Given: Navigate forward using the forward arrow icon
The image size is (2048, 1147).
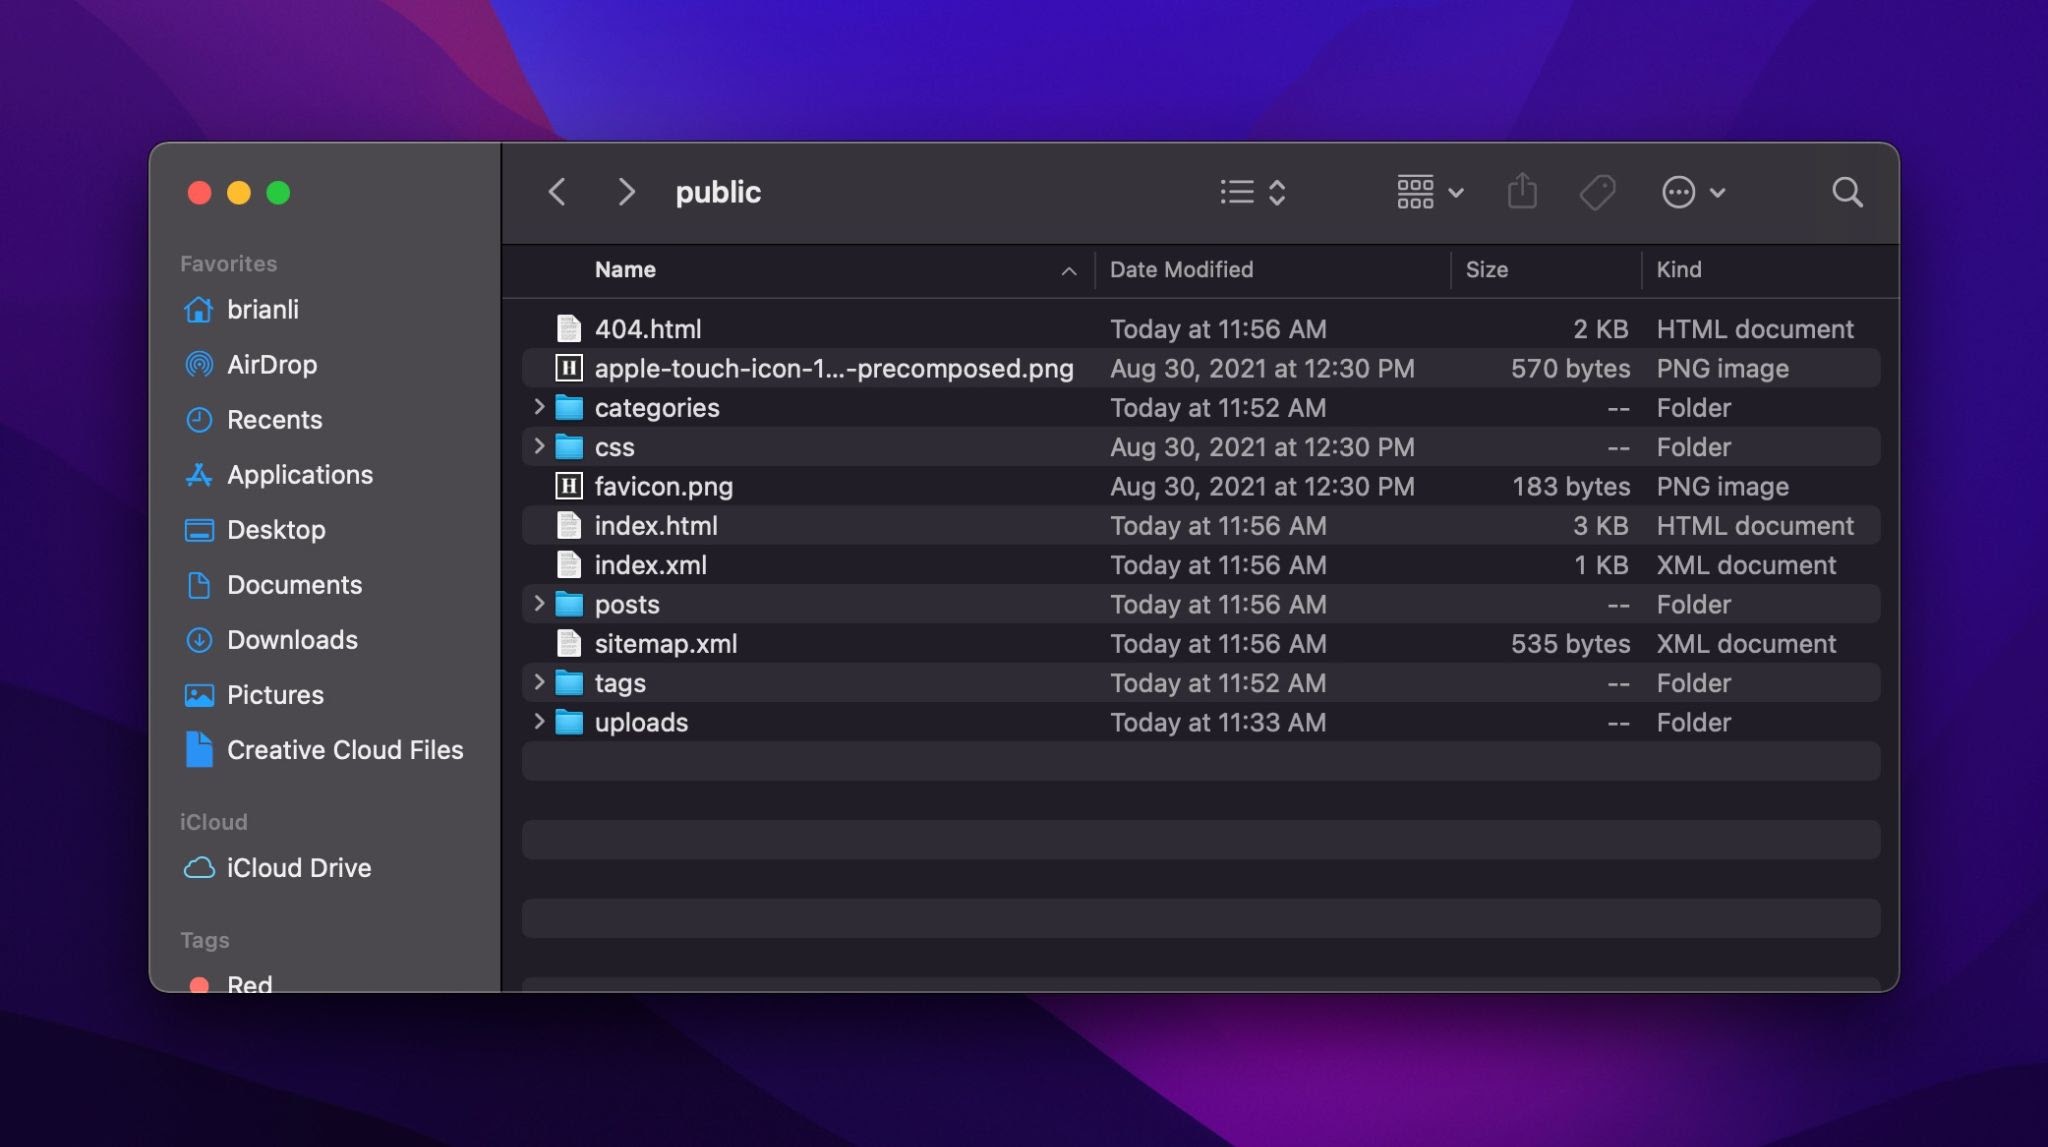Looking at the screenshot, I should pyautogui.click(x=625, y=190).
